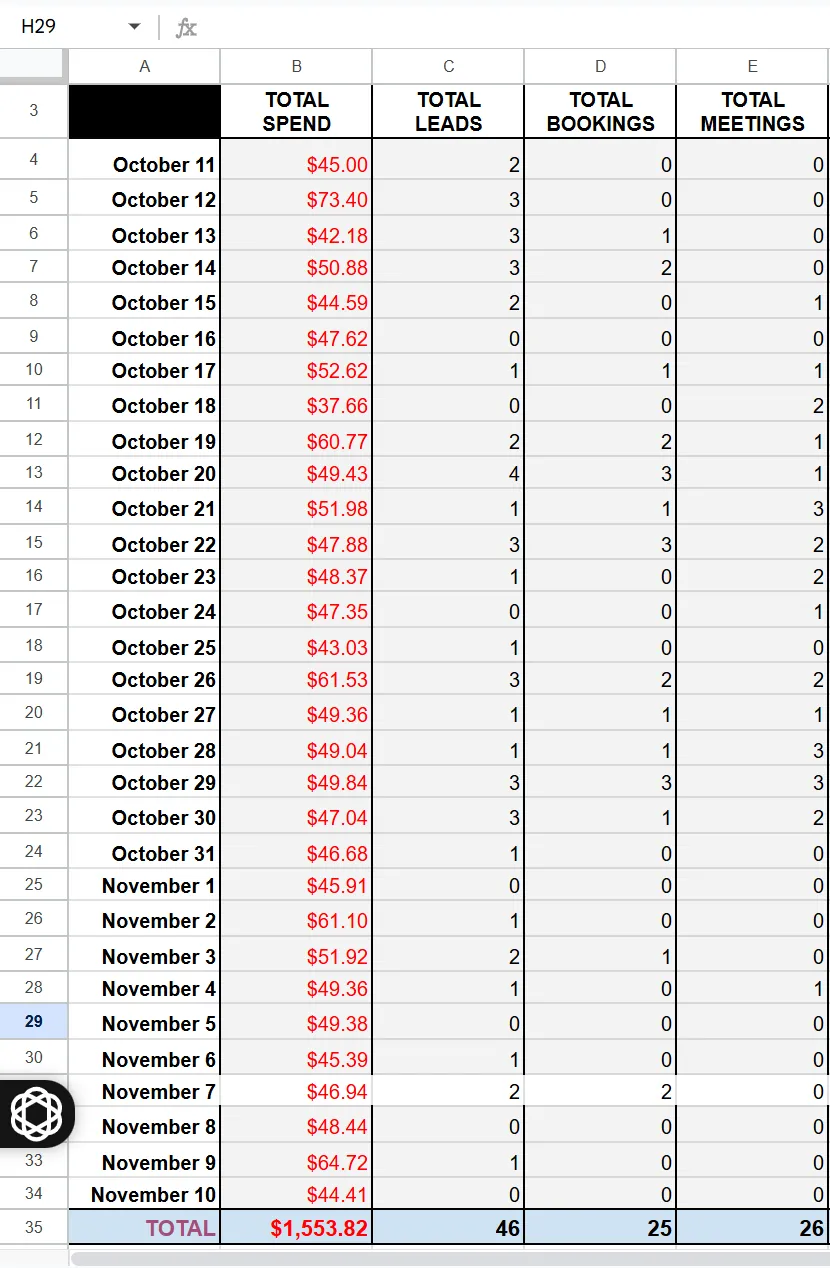Select column D header
This screenshot has height=1268, width=830.
tap(600, 66)
